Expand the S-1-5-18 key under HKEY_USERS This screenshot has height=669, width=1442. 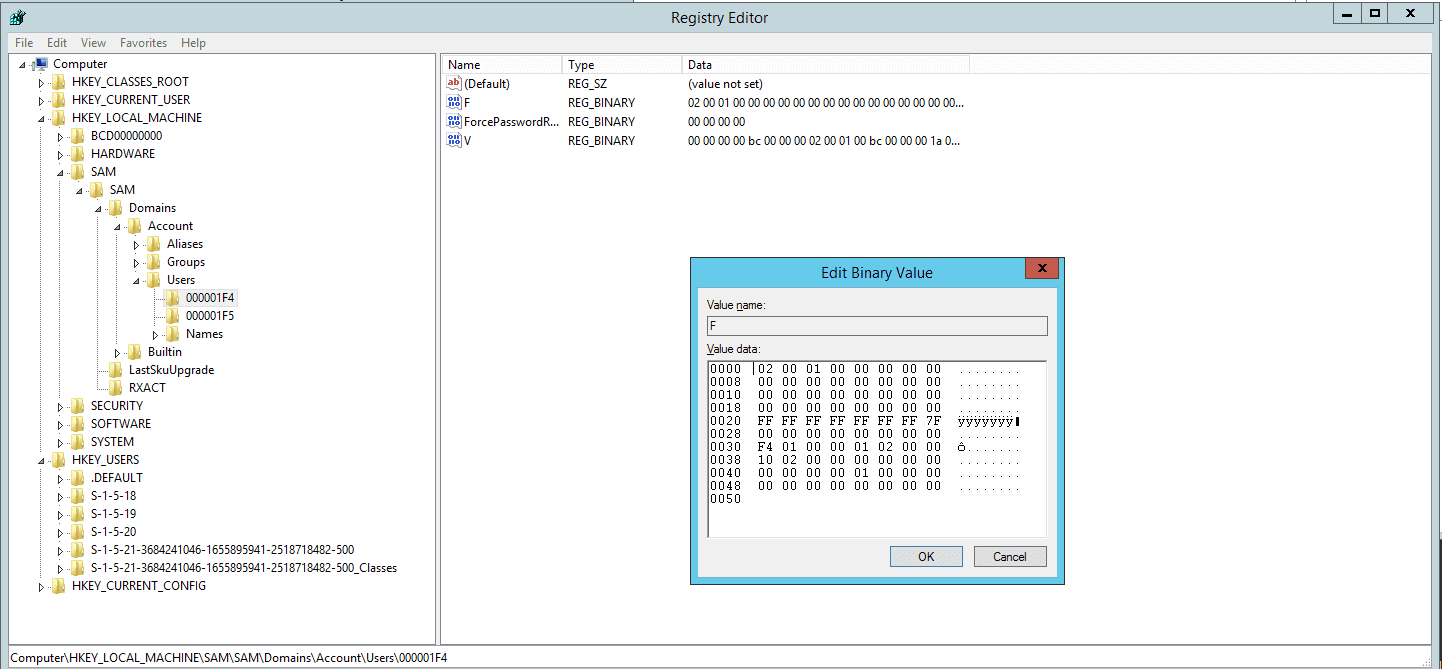point(58,495)
